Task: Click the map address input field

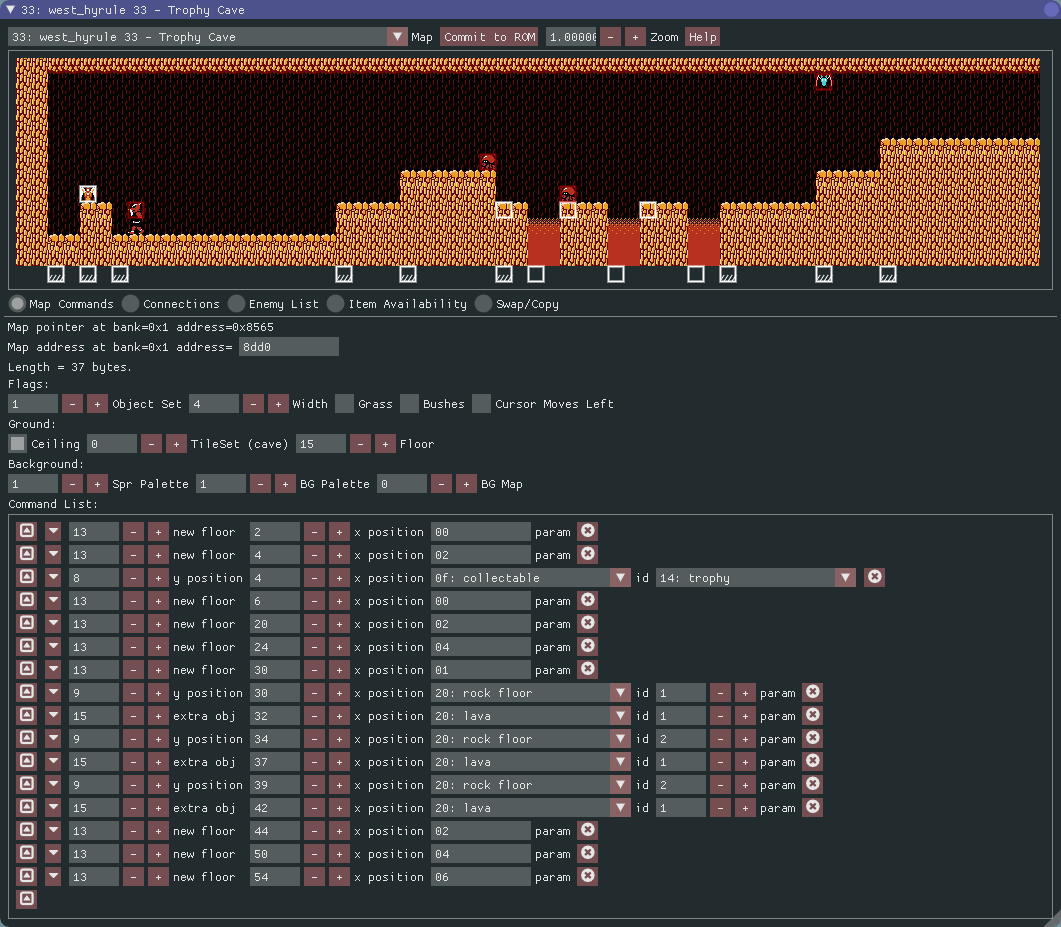Action: tap(288, 347)
